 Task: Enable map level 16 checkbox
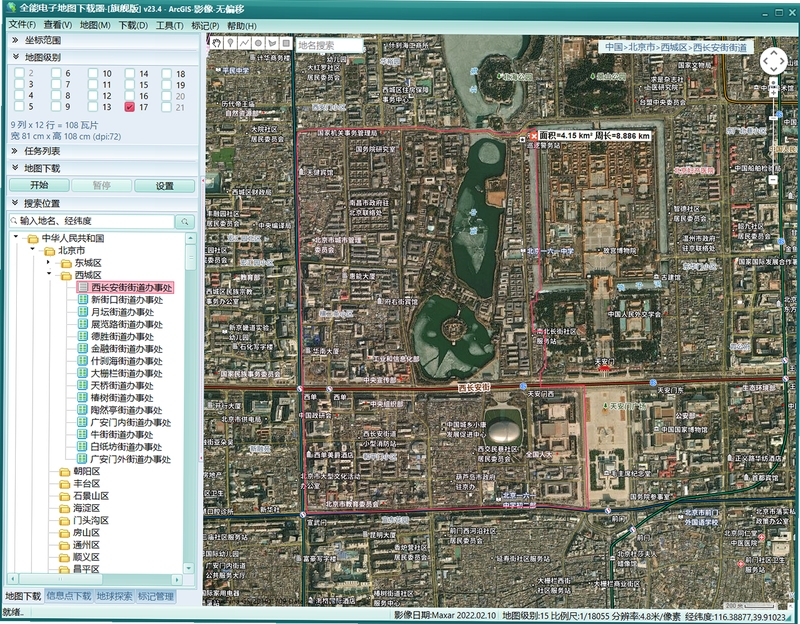coord(130,96)
